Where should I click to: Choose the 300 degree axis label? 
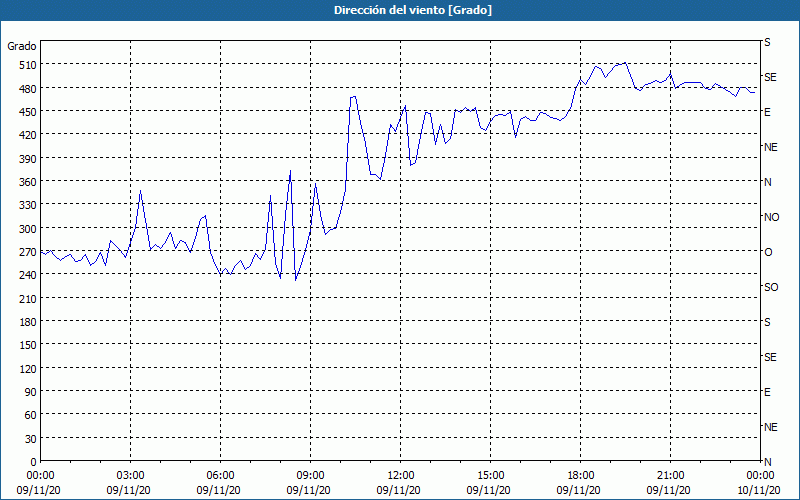click(x=29, y=229)
